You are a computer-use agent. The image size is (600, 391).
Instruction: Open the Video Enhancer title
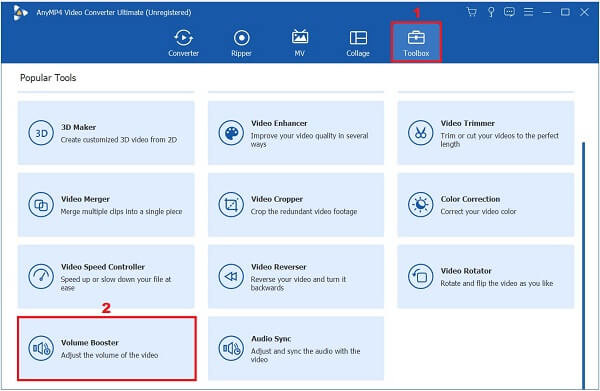279,123
